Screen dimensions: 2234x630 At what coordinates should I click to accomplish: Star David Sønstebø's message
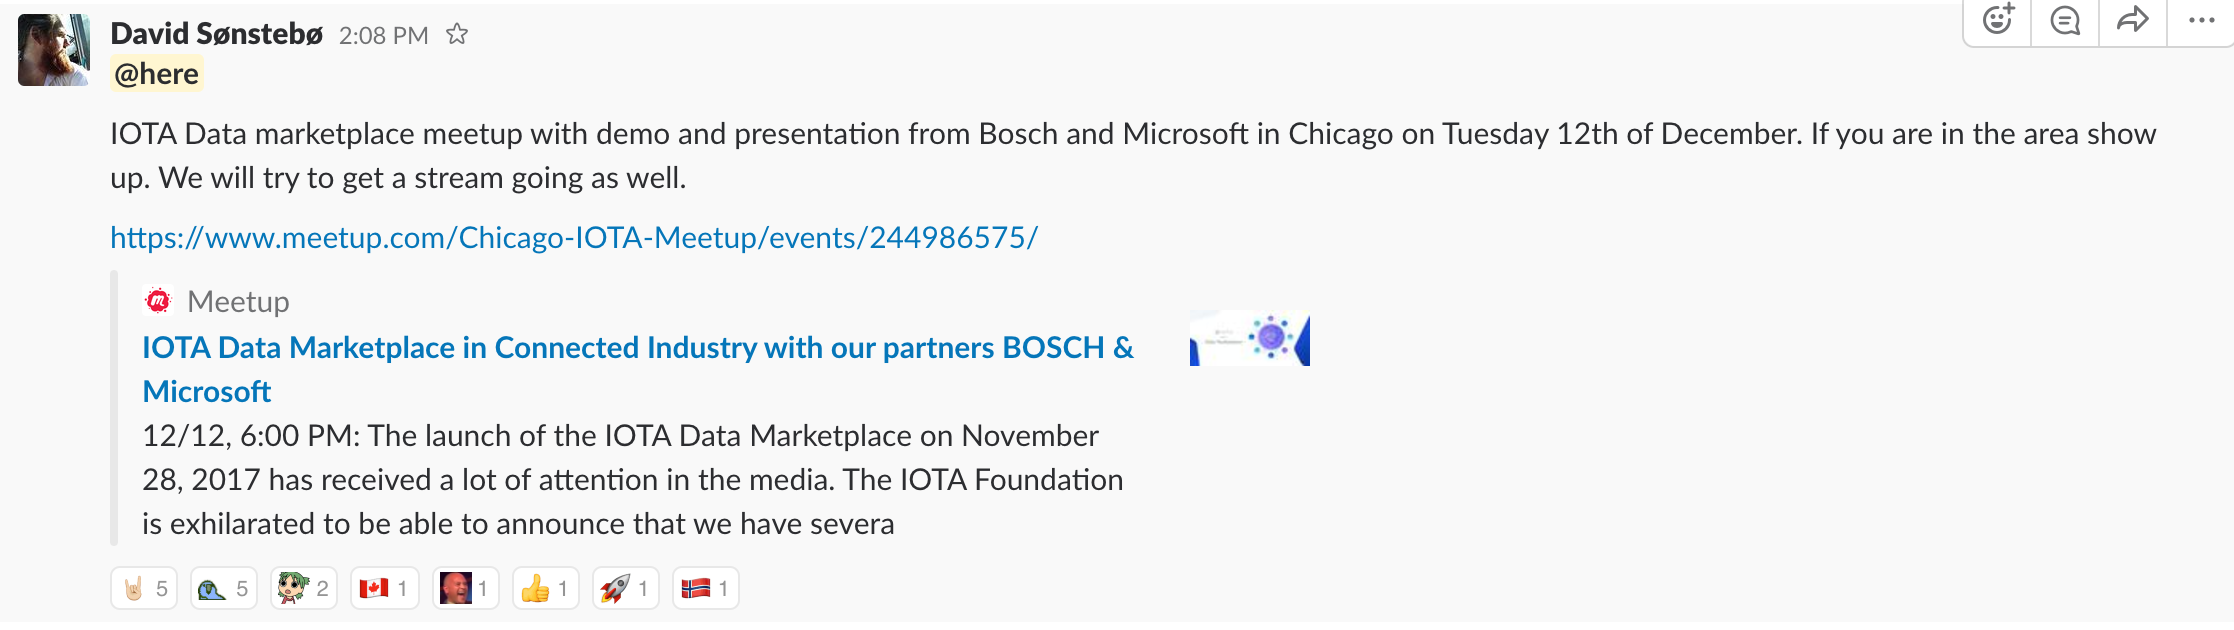tap(457, 35)
